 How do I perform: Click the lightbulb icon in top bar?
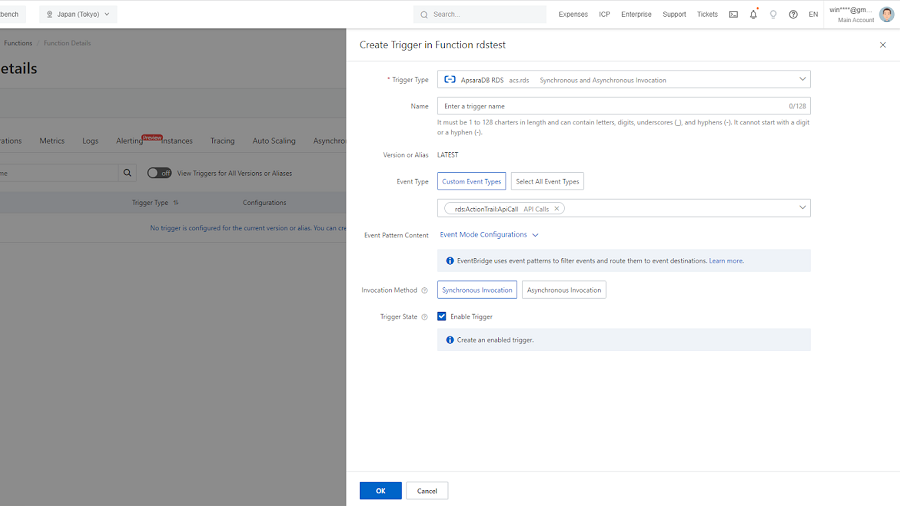(x=773, y=14)
